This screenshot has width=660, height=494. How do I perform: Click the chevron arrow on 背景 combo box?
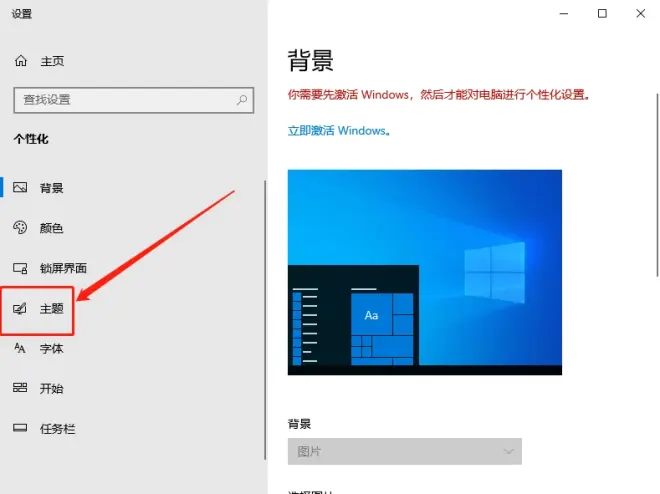(x=508, y=452)
